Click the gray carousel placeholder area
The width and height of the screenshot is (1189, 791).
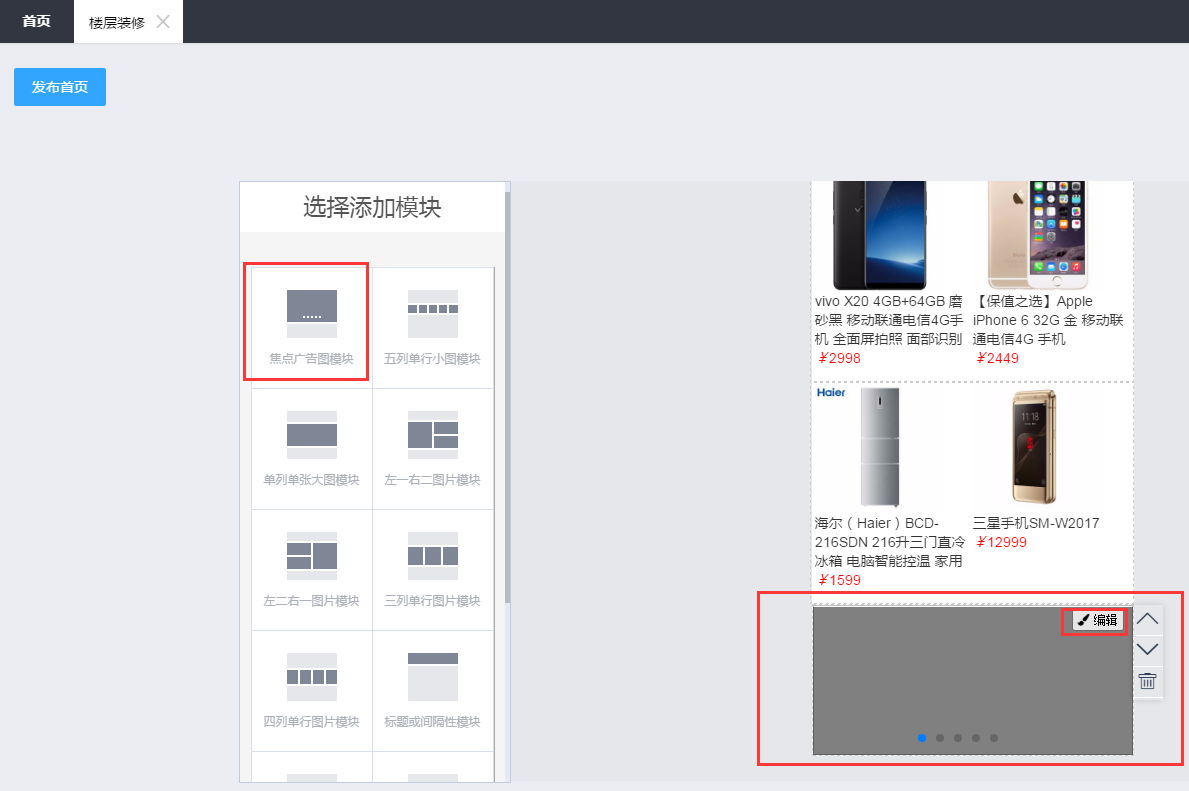click(973, 680)
